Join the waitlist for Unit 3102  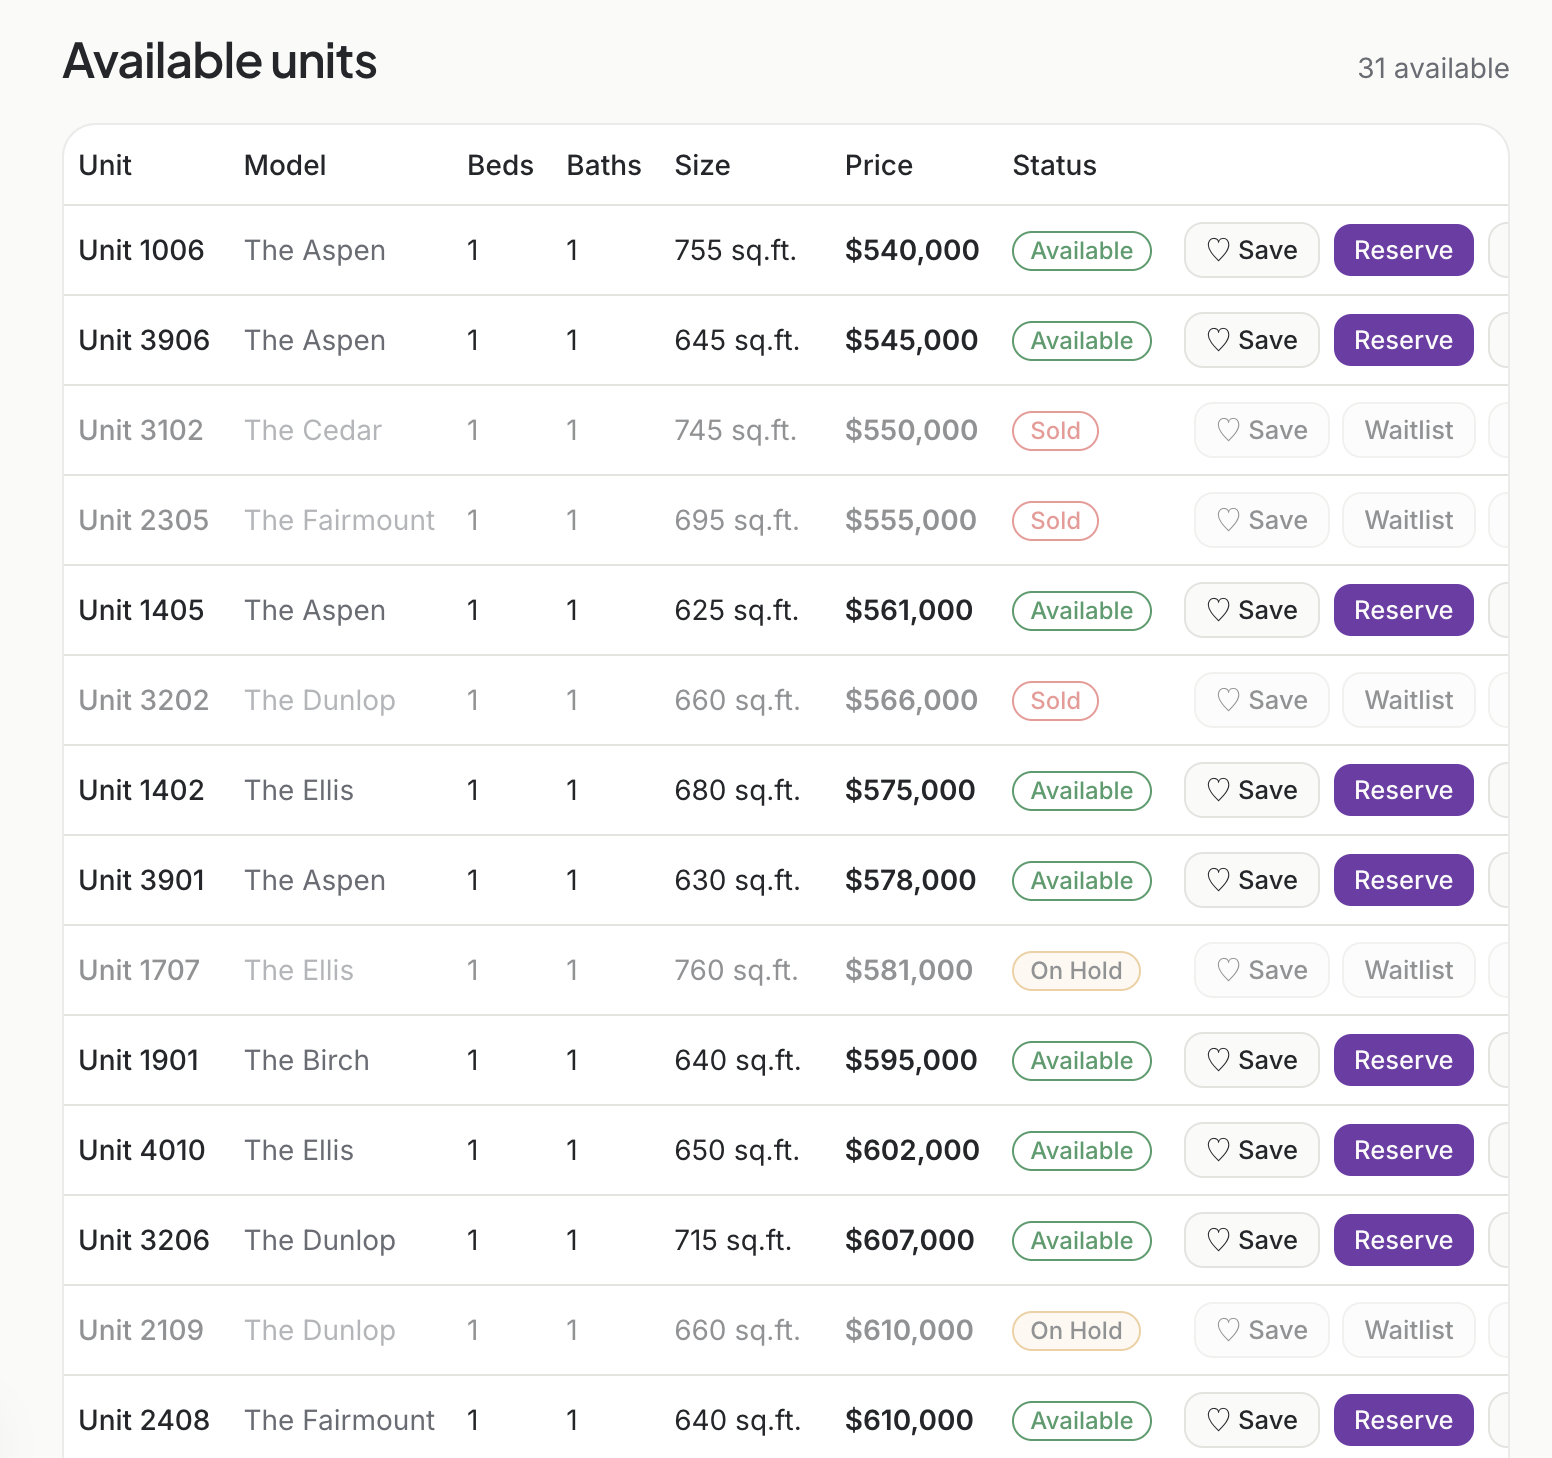(x=1409, y=430)
